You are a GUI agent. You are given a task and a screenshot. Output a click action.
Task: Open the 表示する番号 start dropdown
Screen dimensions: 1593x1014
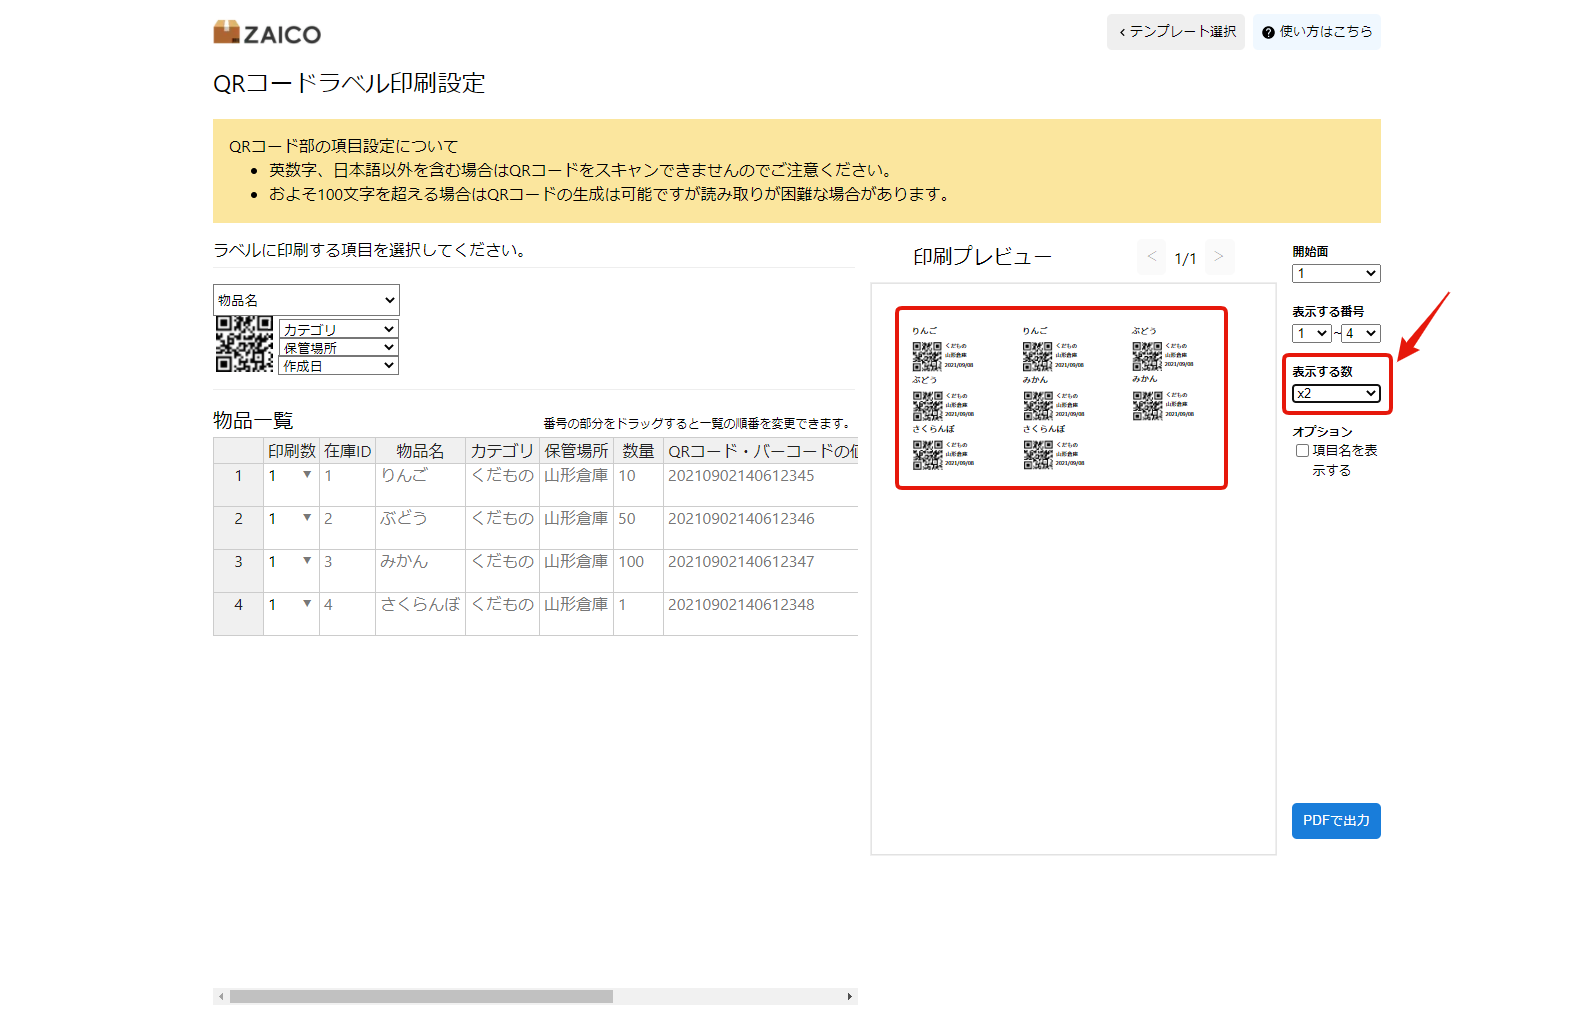click(x=1312, y=333)
